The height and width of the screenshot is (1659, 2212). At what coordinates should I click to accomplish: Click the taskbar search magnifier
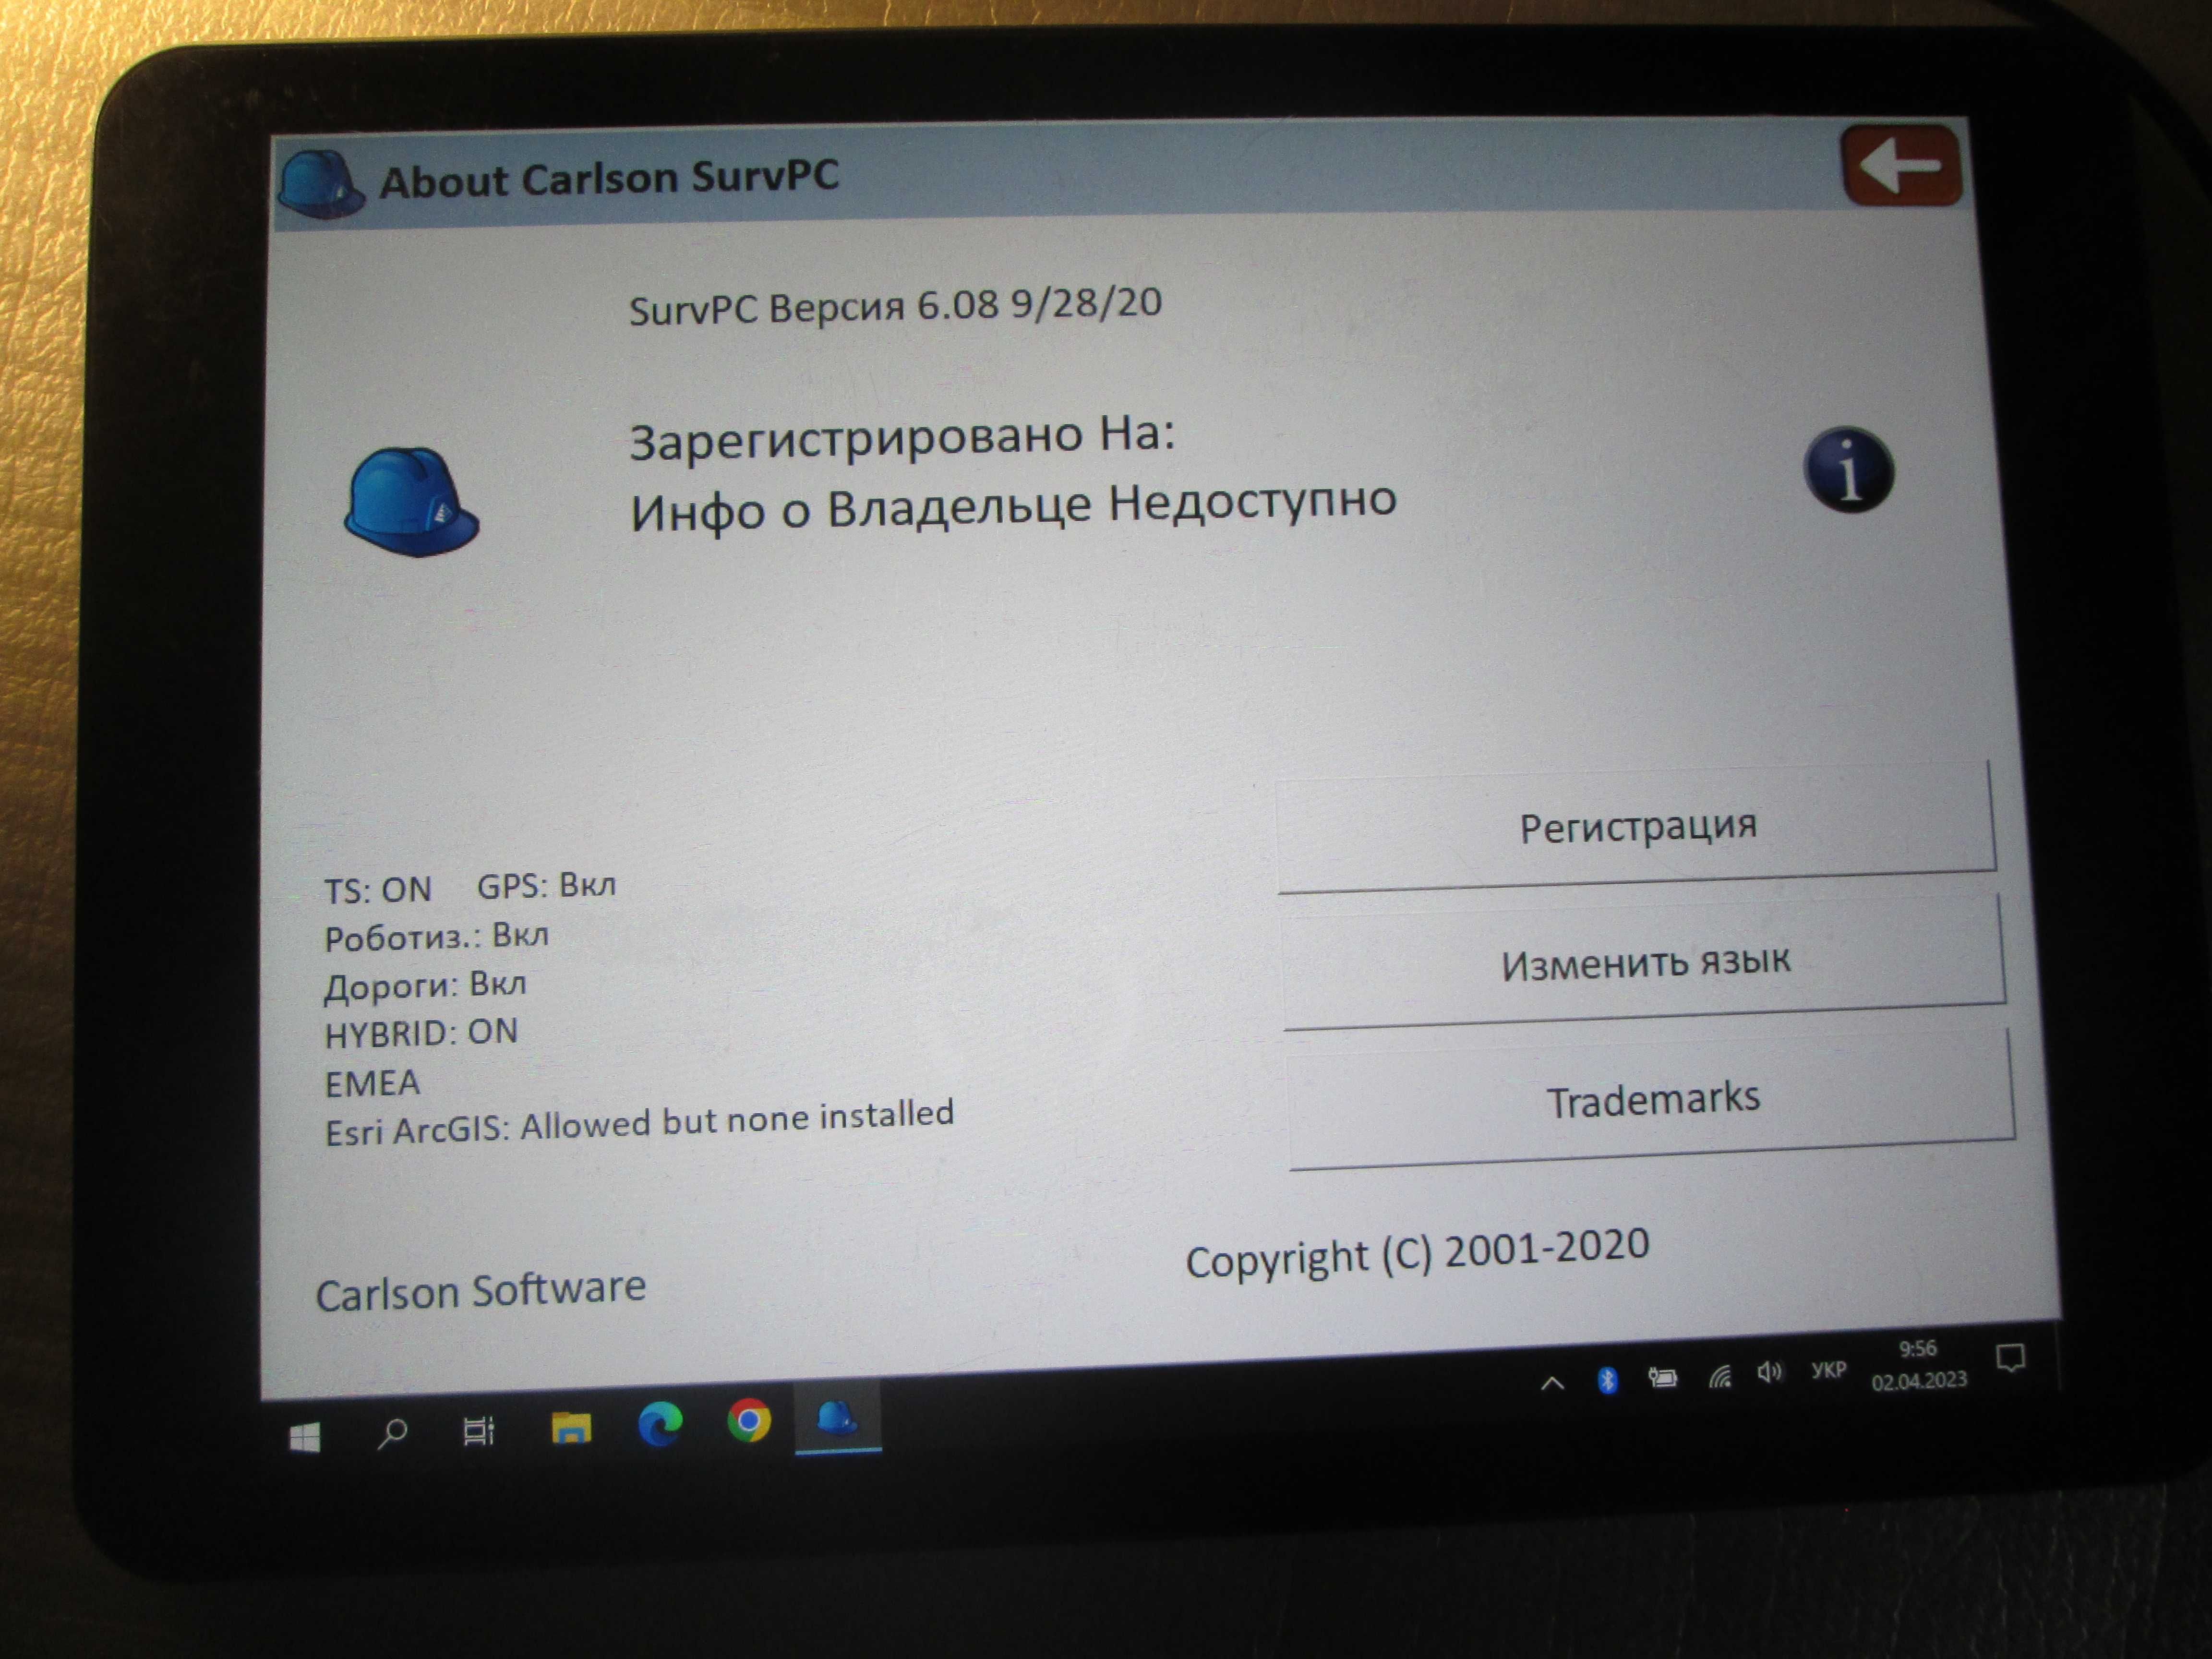pos(392,1434)
